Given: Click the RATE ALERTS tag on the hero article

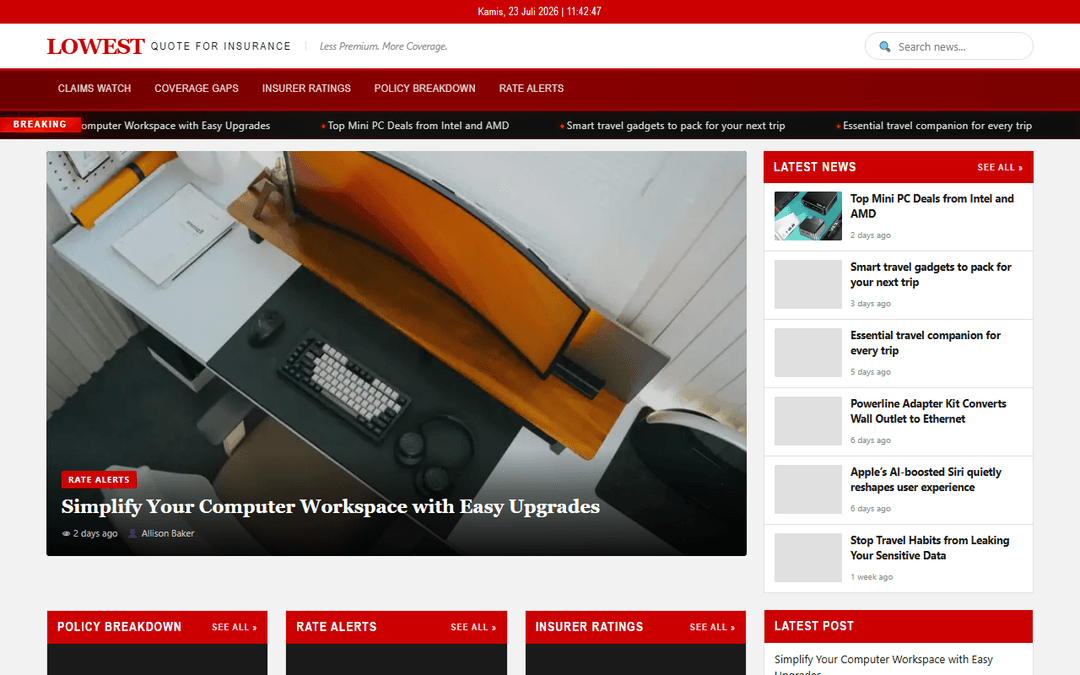Looking at the screenshot, I should click(98, 479).
